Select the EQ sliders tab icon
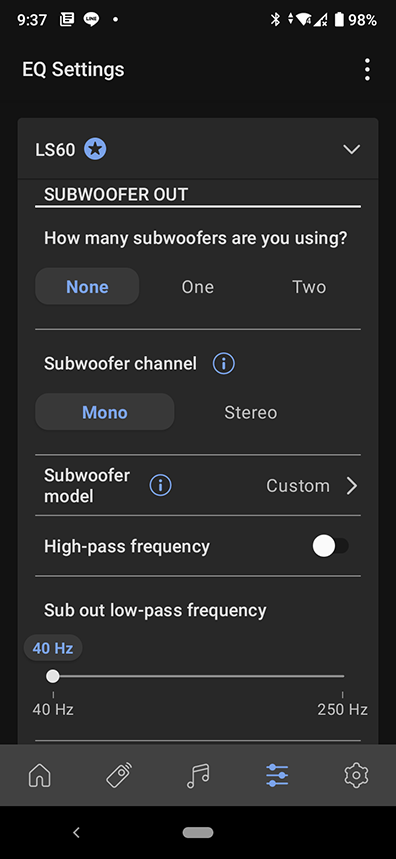 [x=277, y=775]
